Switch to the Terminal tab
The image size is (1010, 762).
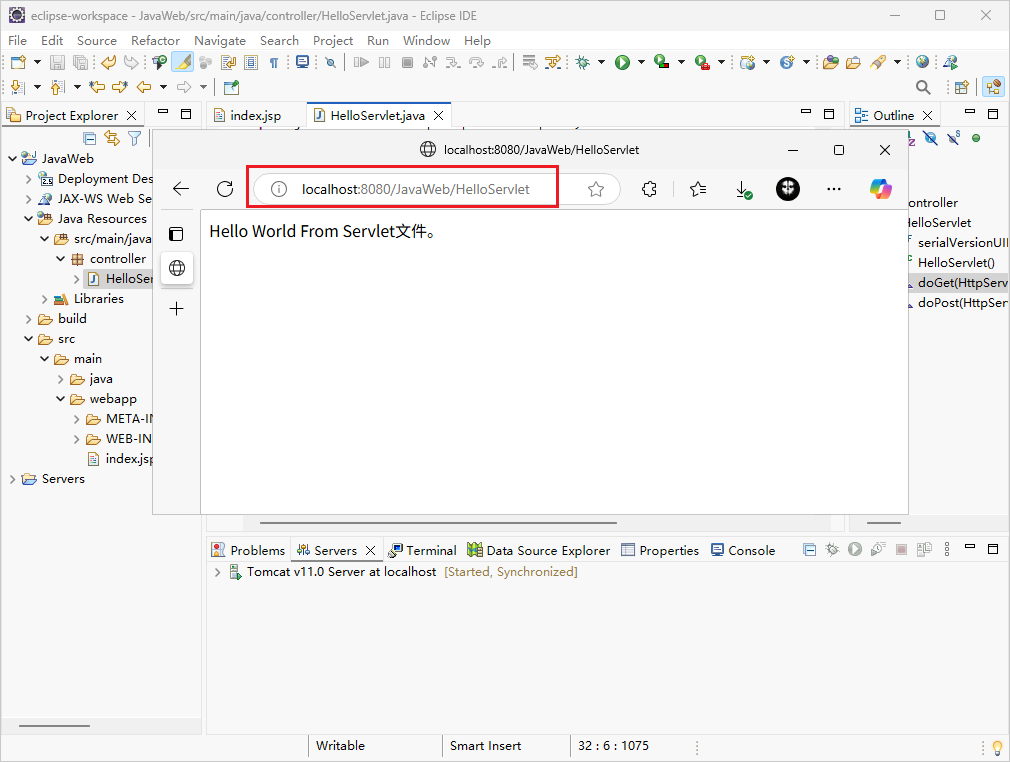(x=423, y=551)
